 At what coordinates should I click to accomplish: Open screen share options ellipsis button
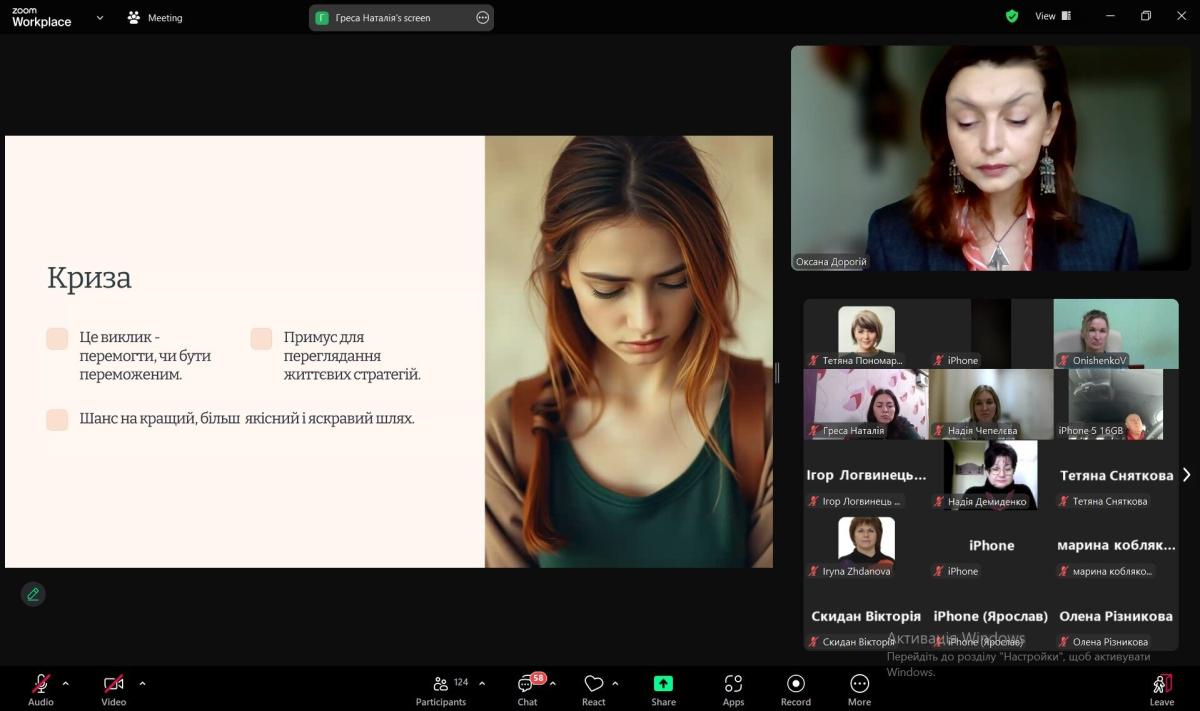click(x=482, y=17)
